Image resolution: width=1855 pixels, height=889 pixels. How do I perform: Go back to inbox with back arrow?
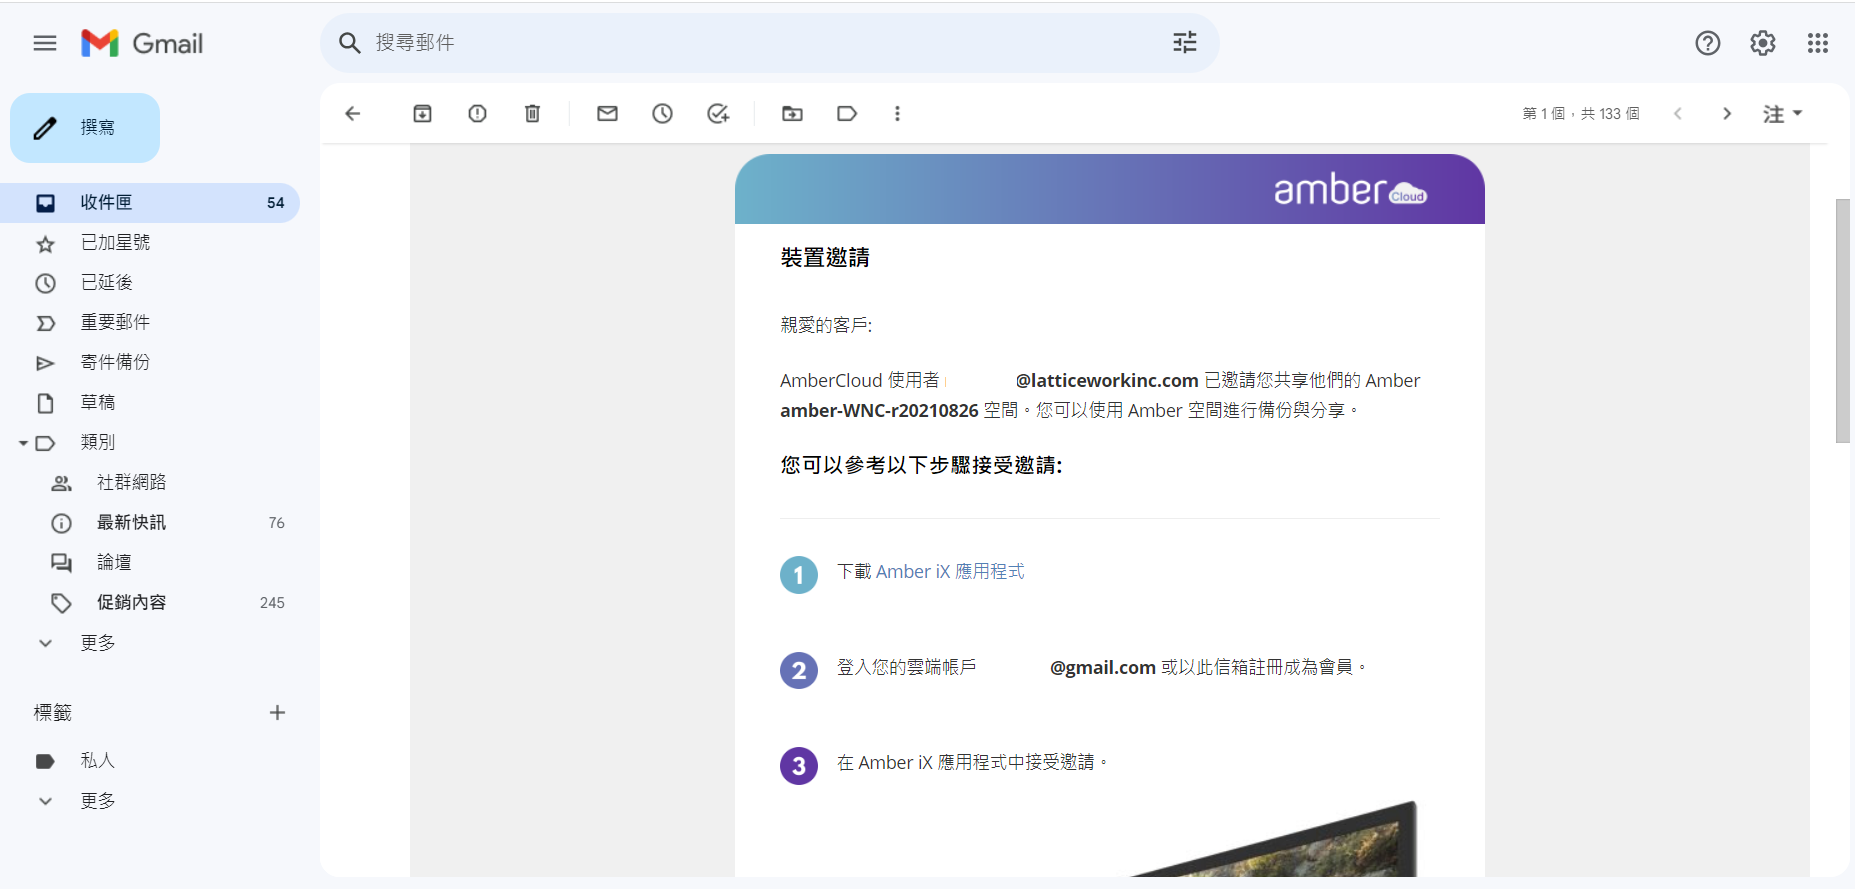click(x=352, y=113)
